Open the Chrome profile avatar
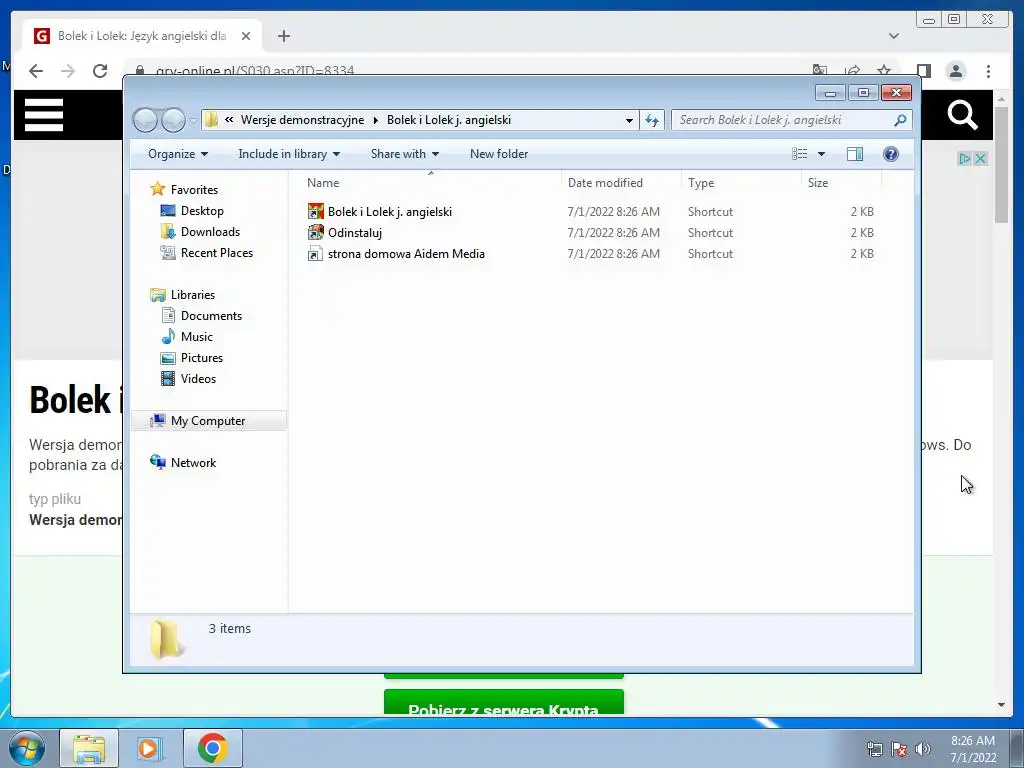 point(955,71)
